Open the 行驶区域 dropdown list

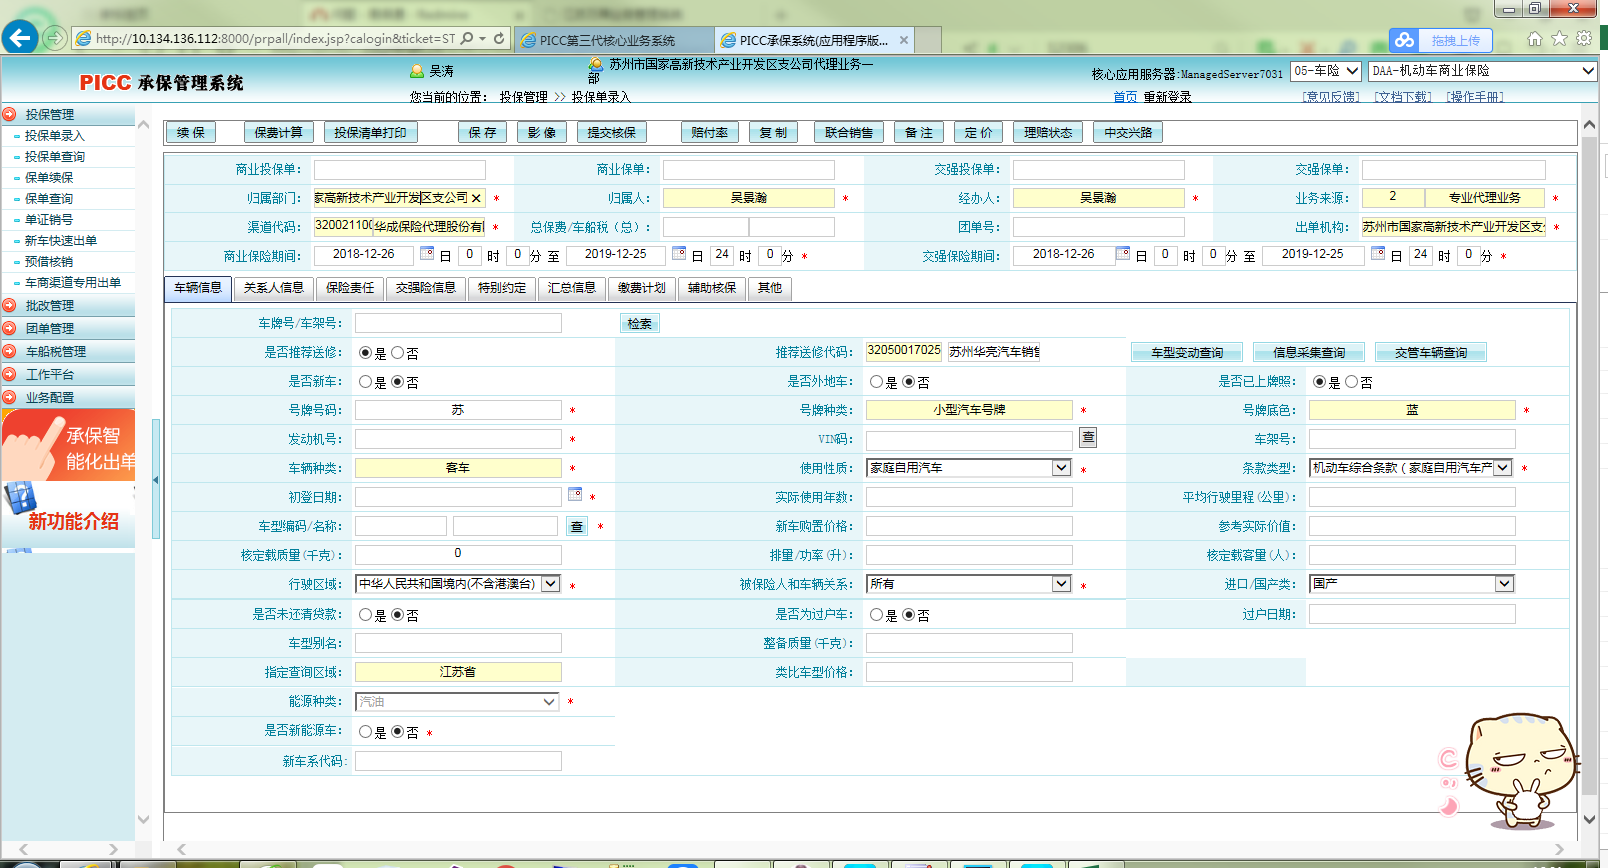tap(550, 584)
